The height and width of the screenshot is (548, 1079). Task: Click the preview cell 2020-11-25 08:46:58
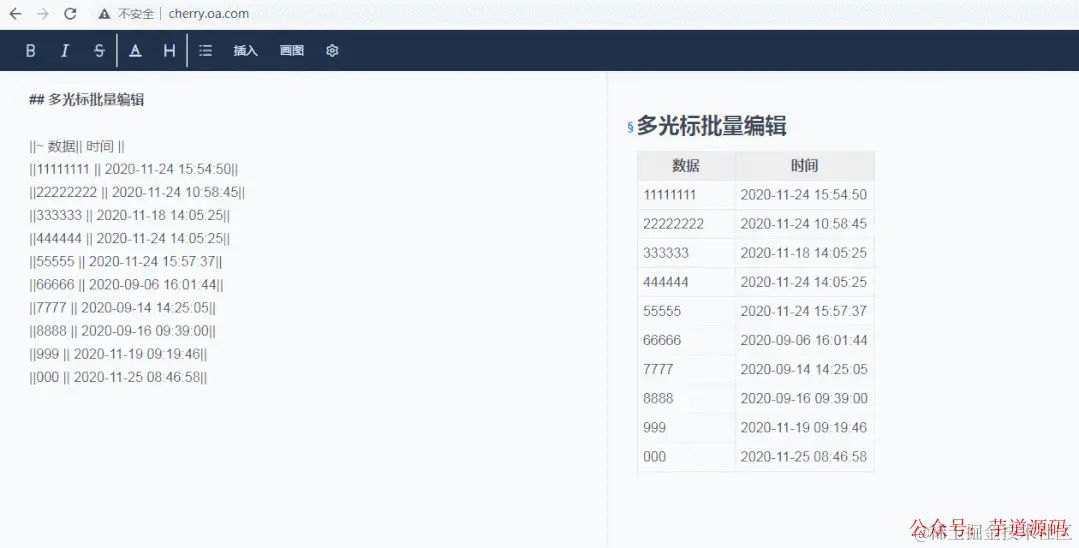click(804, 456)
